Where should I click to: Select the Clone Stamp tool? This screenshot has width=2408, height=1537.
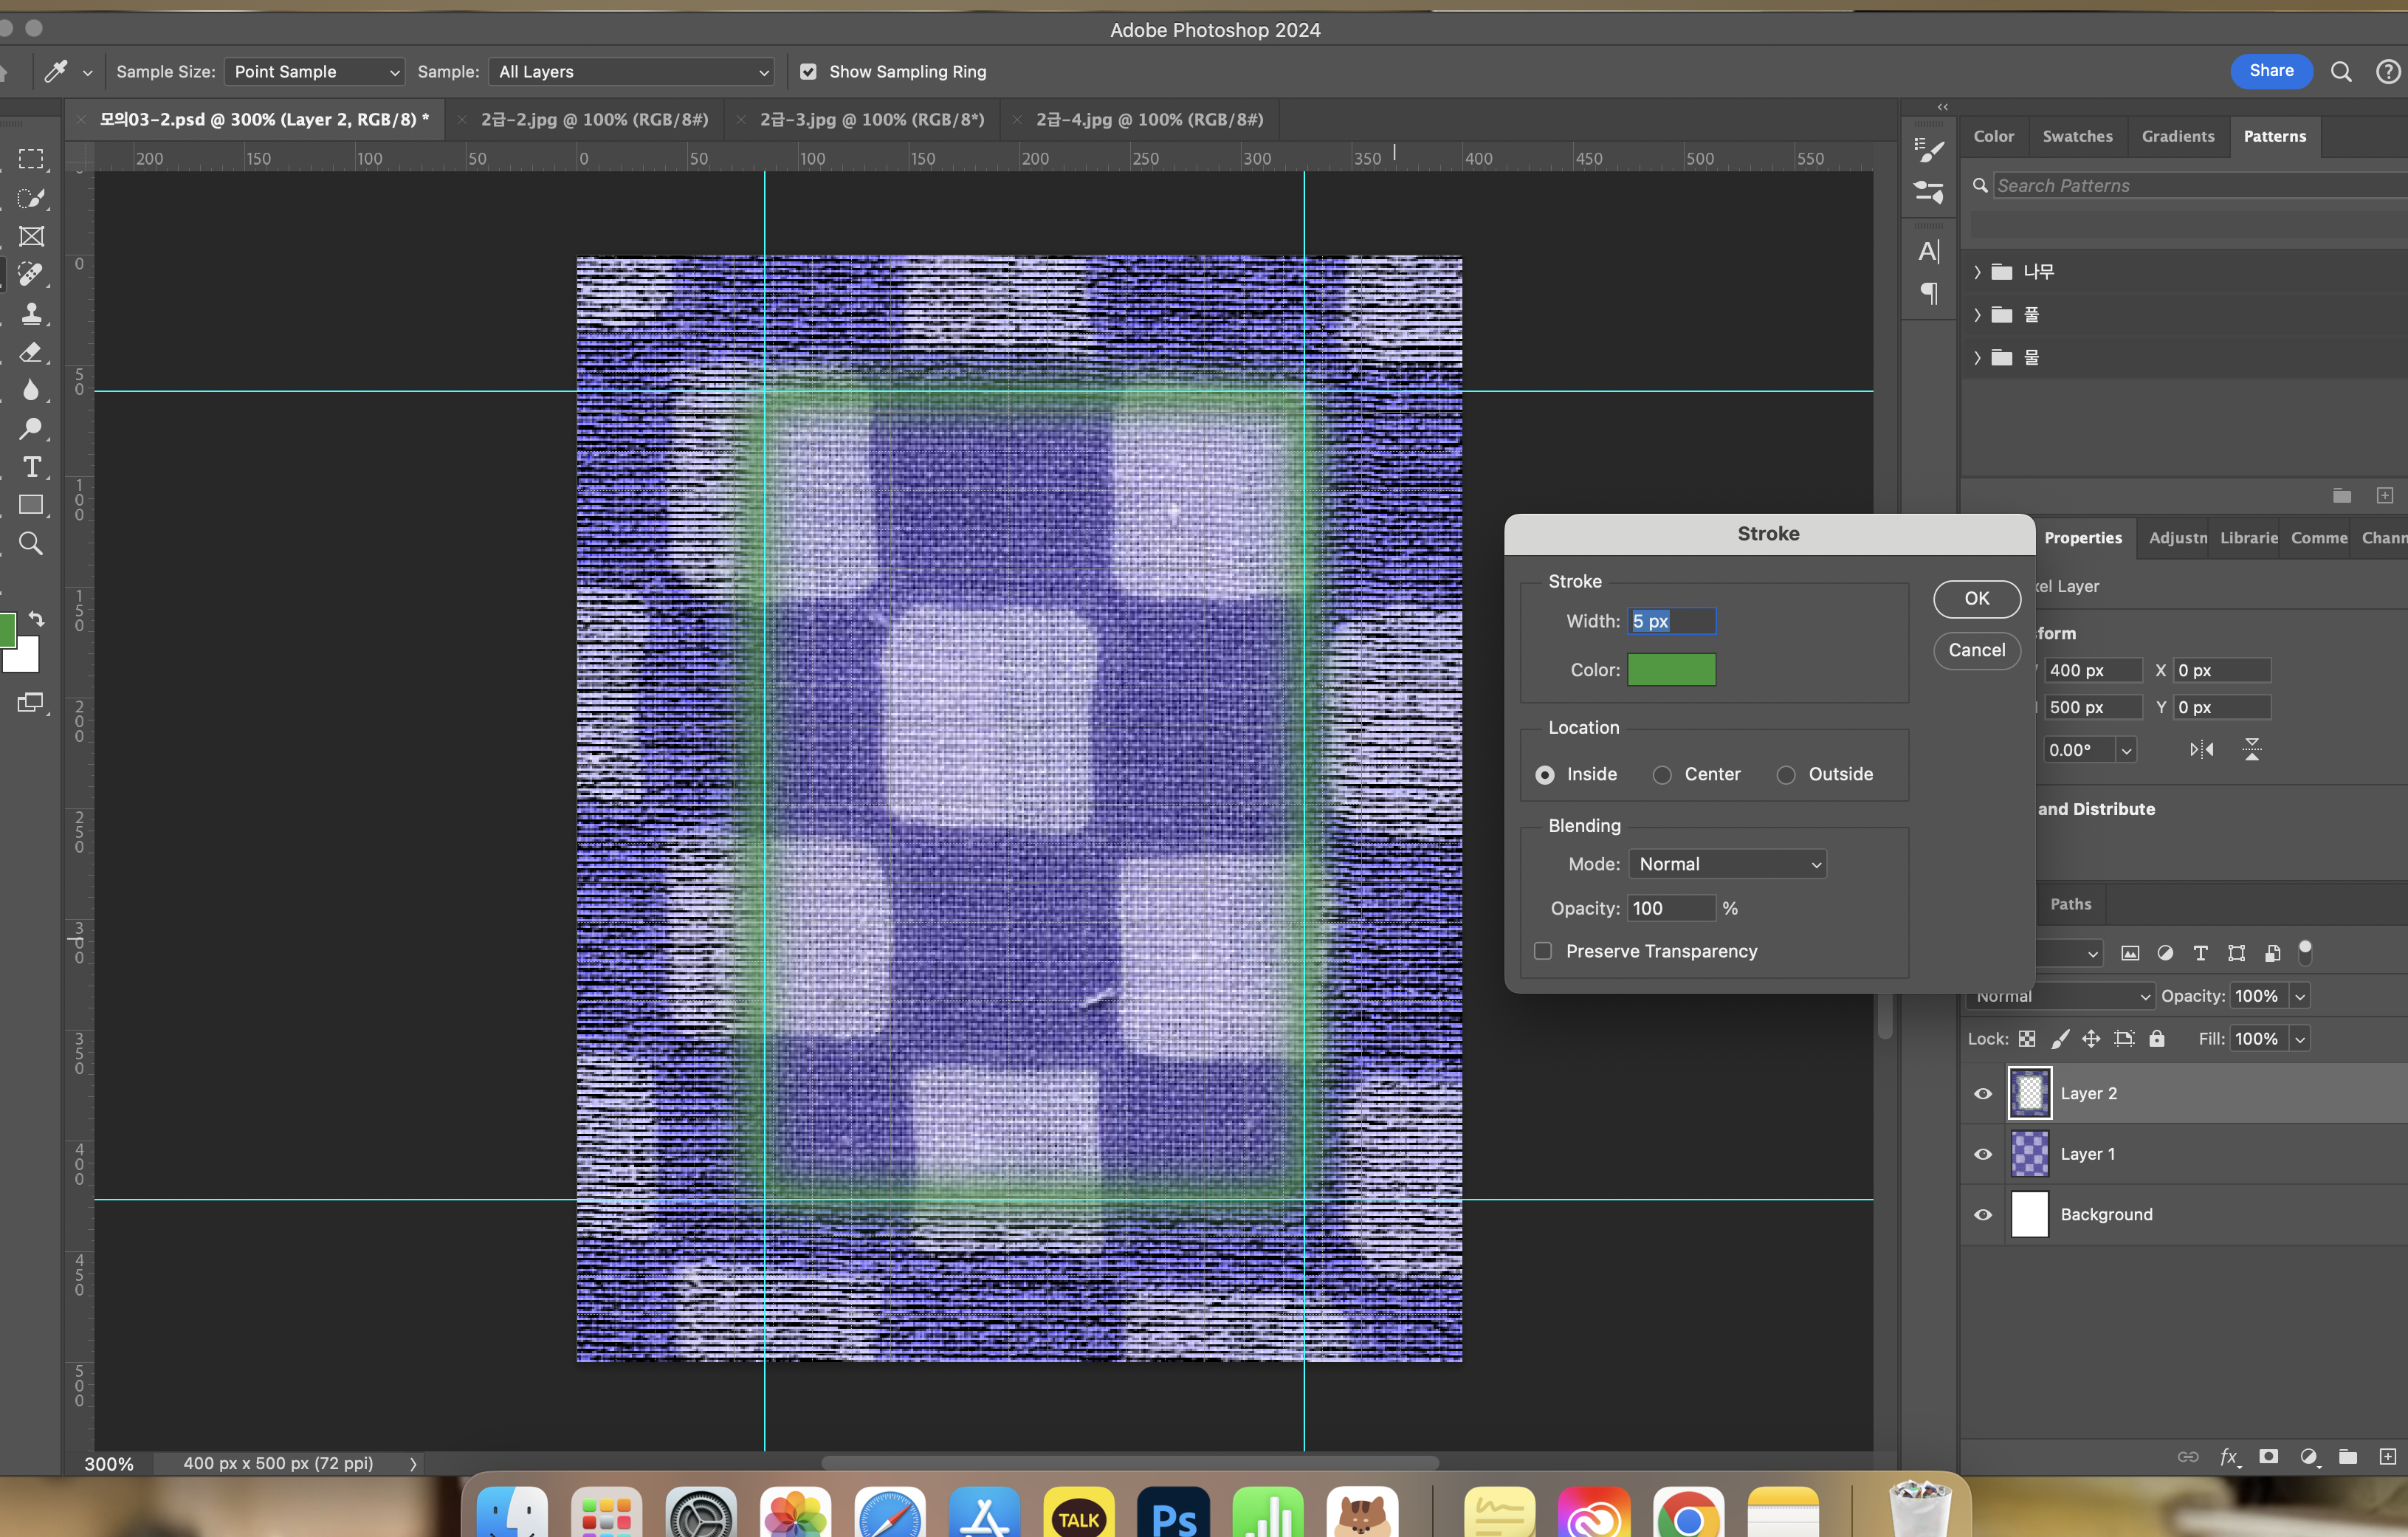[32, 314]
